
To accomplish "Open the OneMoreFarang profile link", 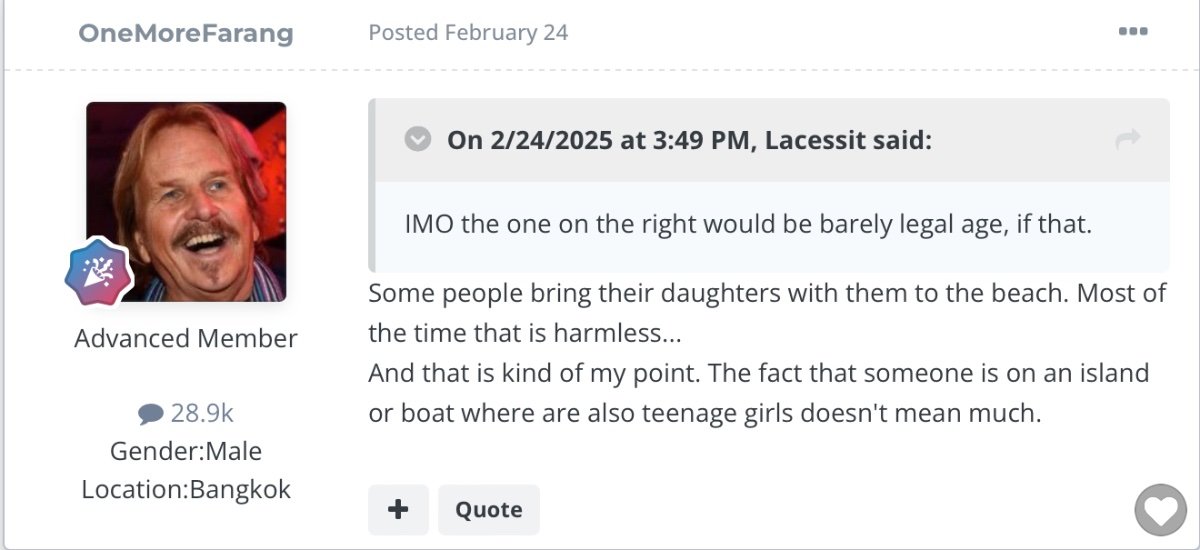I will [186, 33].
